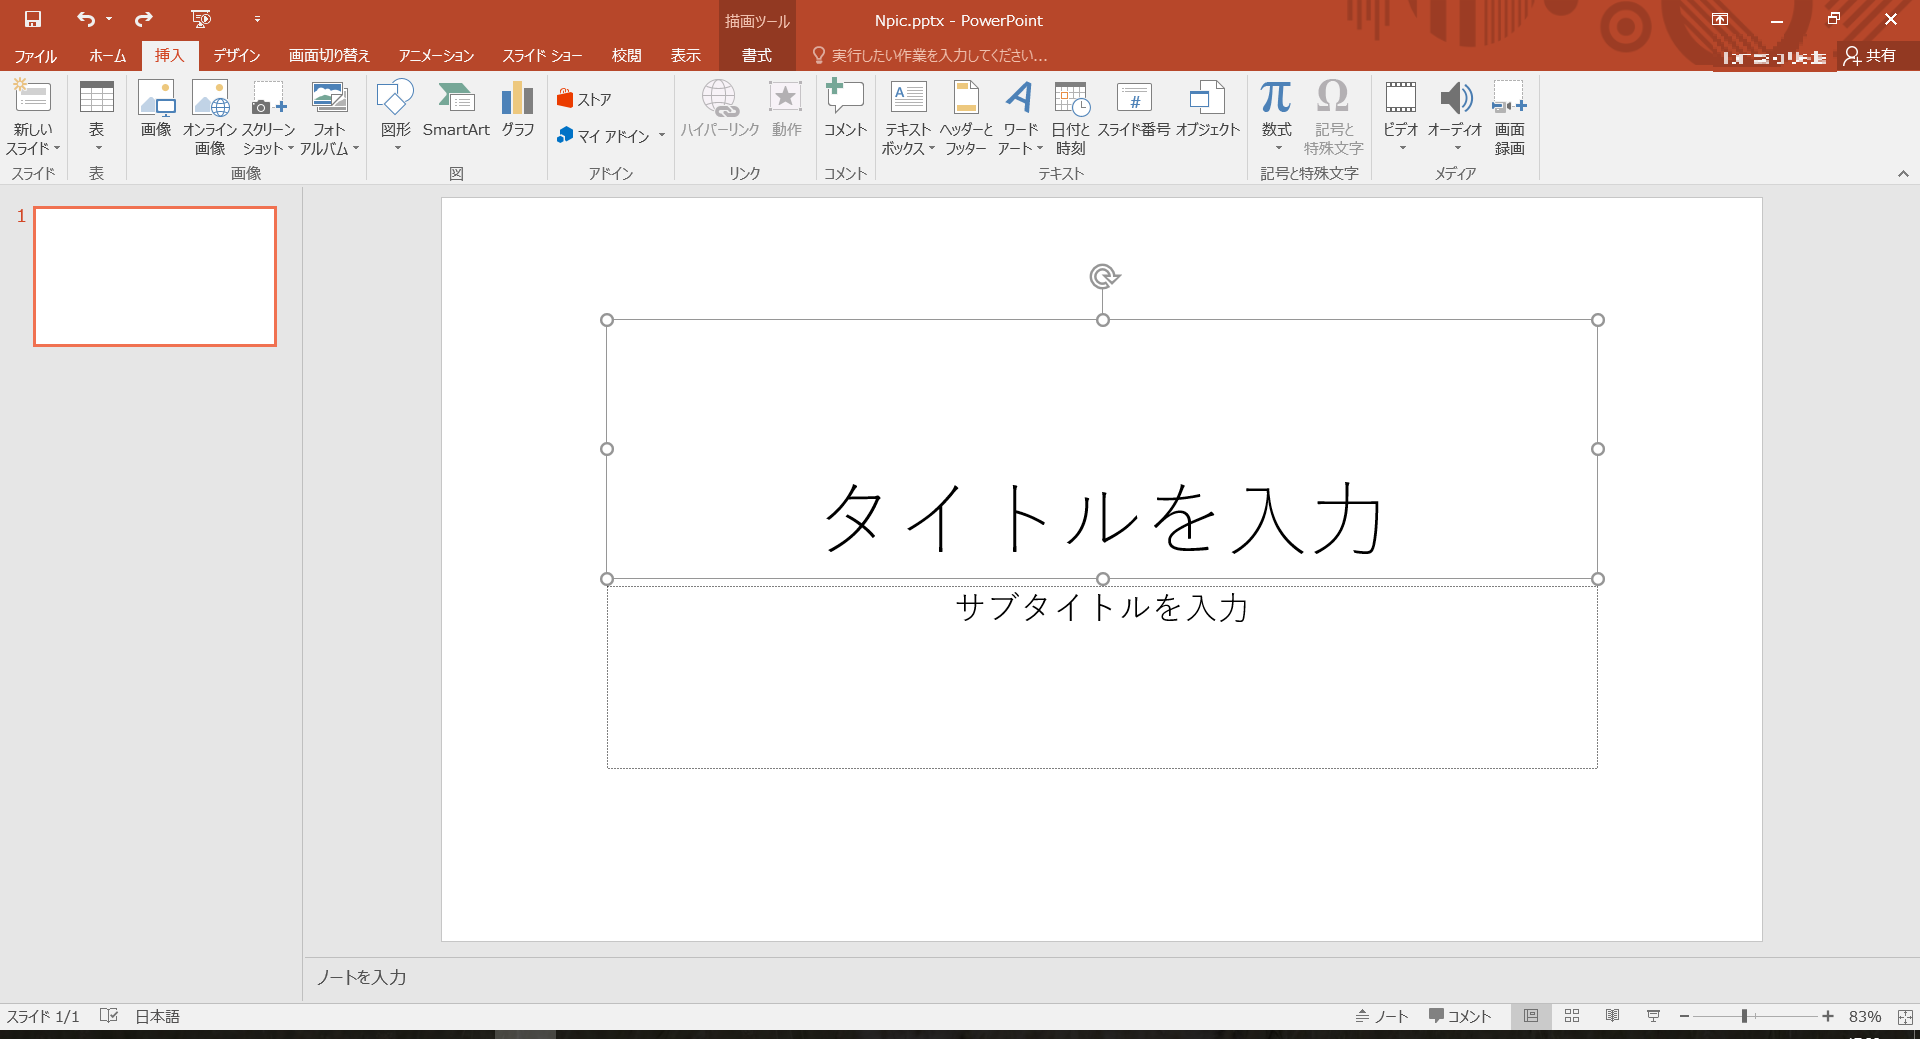The image size is (1920, 1039).
Task: Open the ファイル tab
Action: pyautogui.click(x=35, y=56)
